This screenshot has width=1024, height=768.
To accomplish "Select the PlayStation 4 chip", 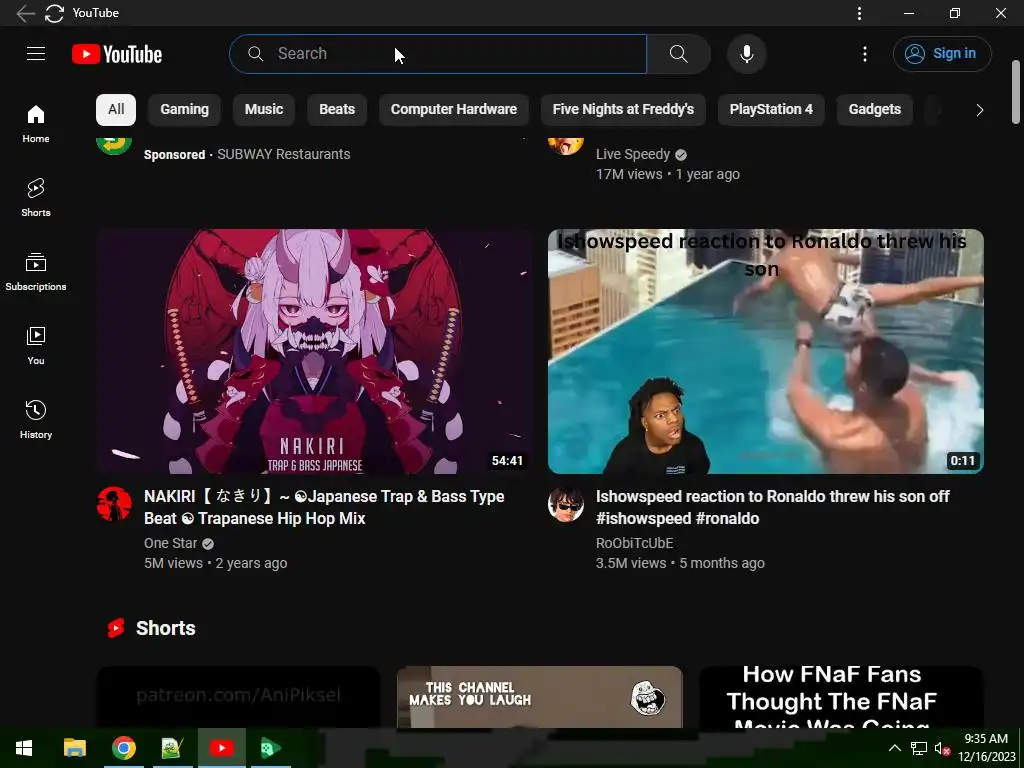I will 771,109.
